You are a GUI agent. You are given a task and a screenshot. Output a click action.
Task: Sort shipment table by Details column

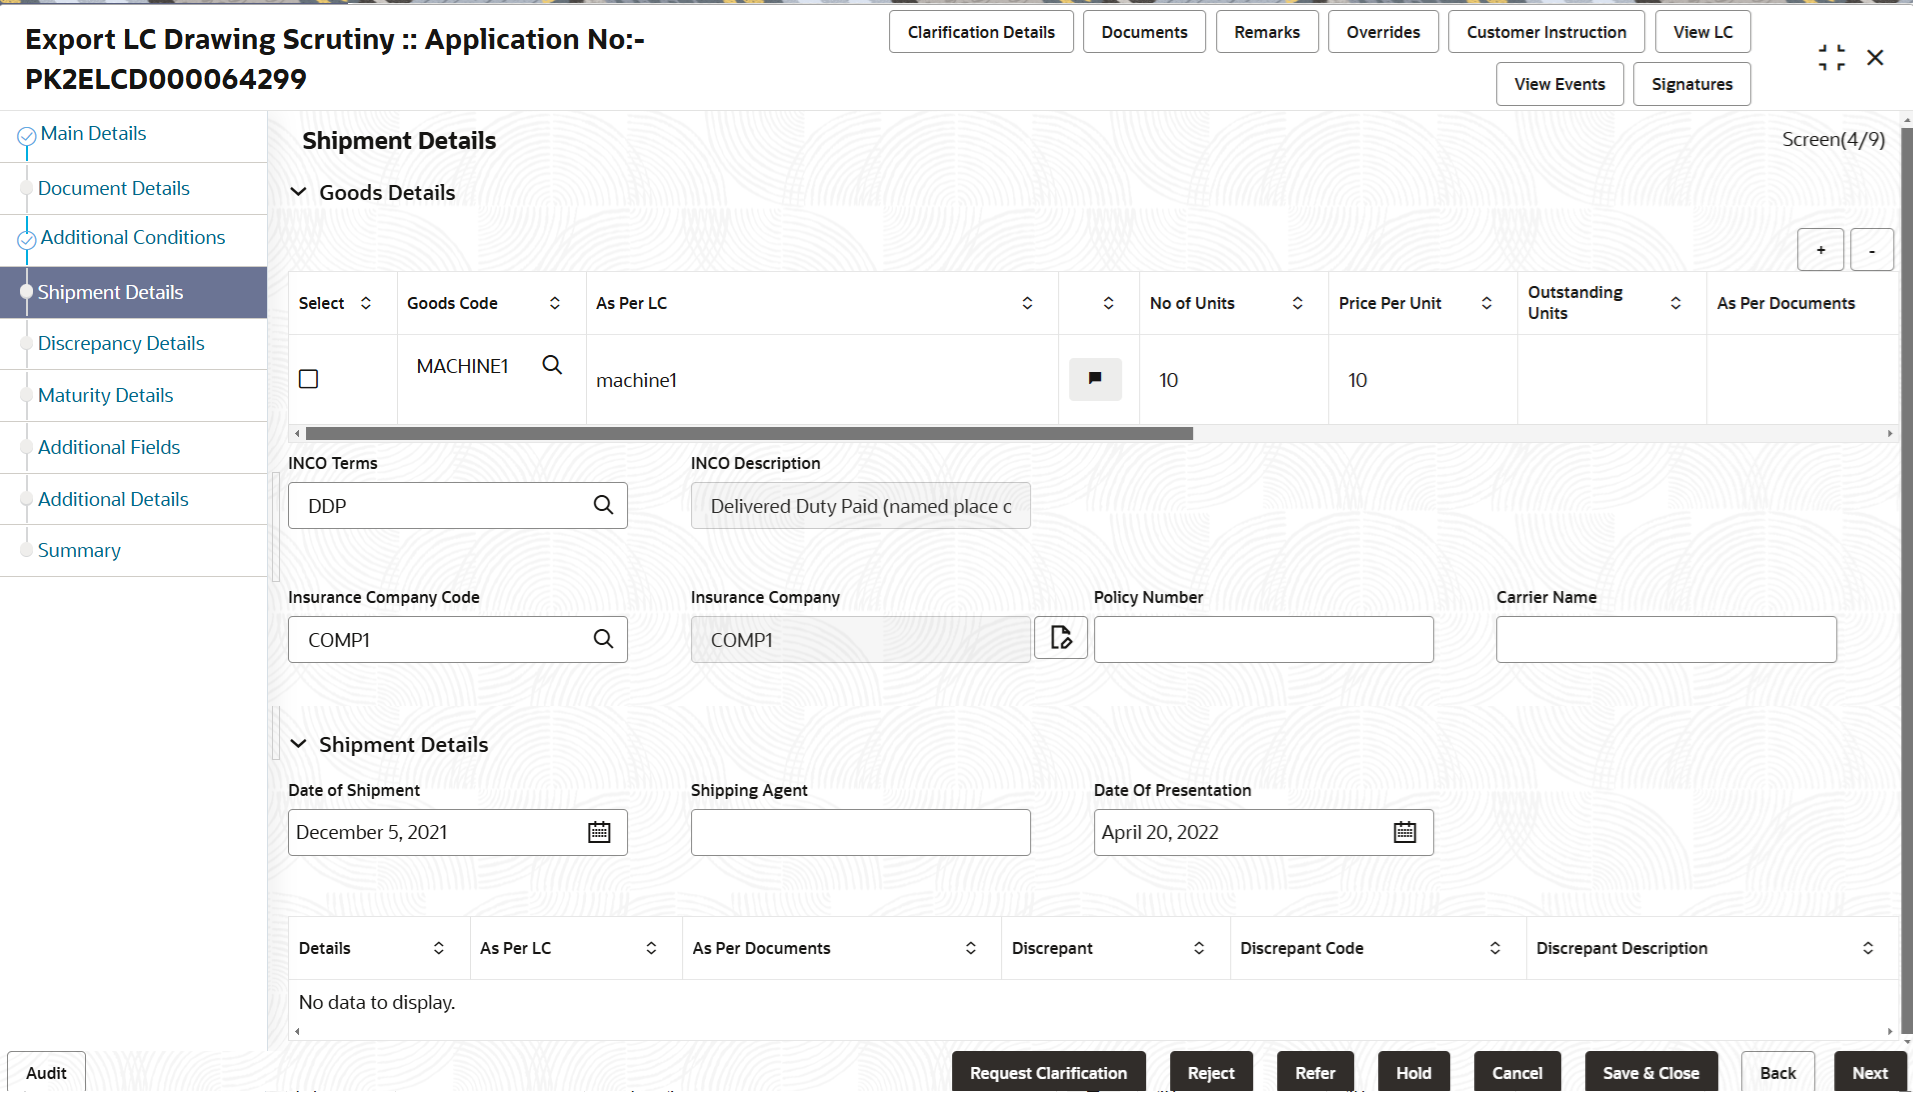(x=439, y=948)
